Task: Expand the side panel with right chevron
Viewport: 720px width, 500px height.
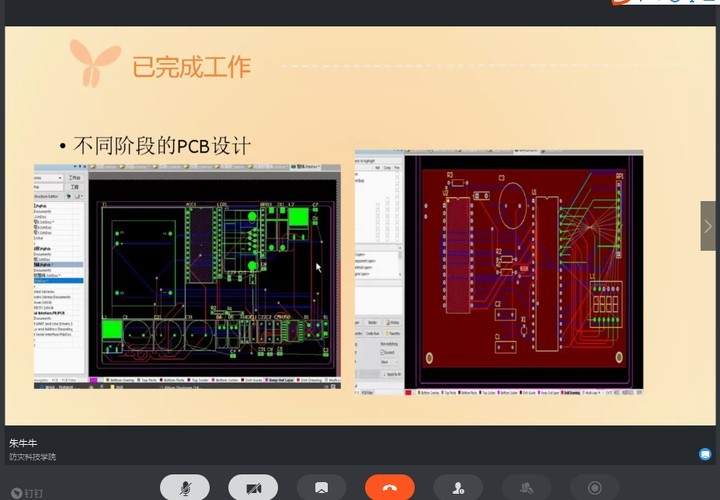Action: pos(708,226)
